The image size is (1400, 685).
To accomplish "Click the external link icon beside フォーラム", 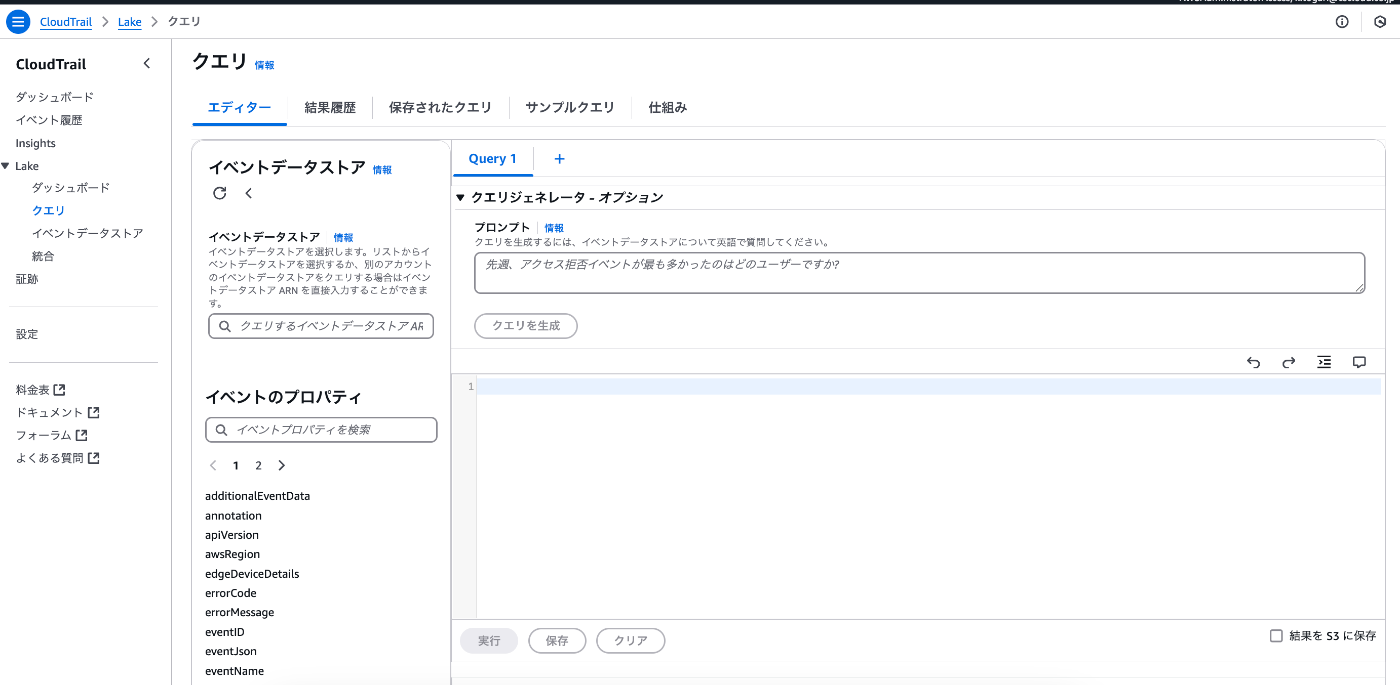I will (x=81, y=435).
